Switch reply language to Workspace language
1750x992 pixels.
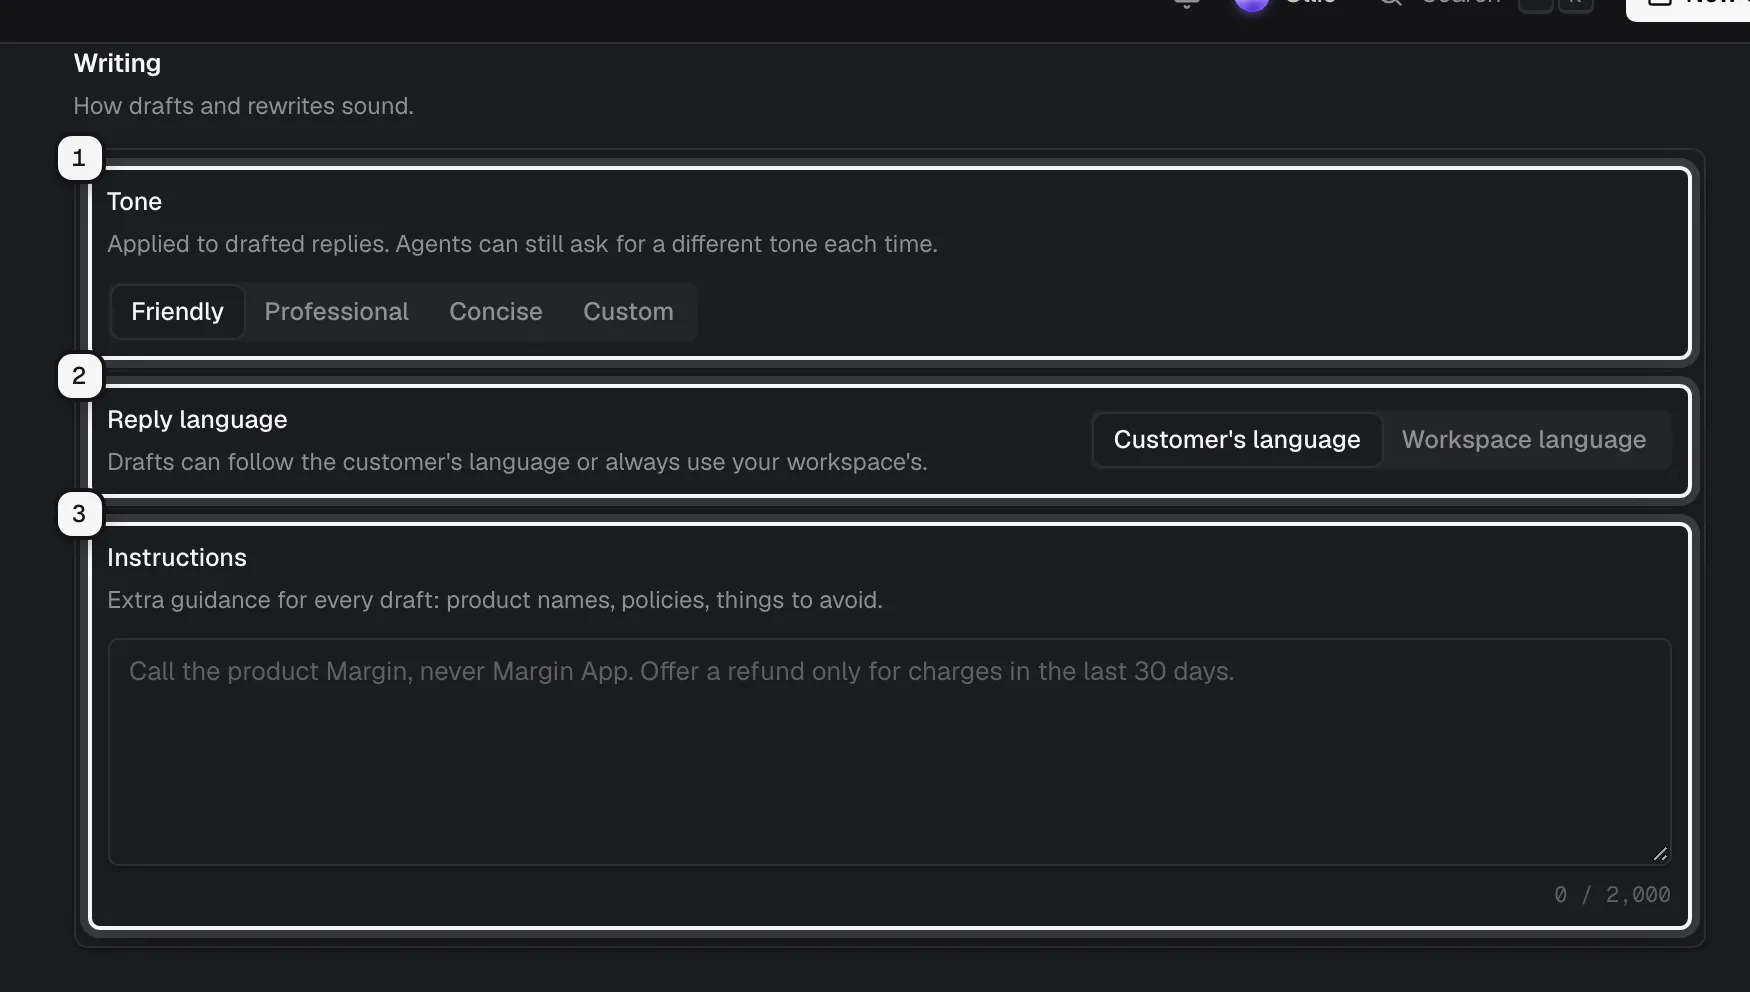pos(1524,440)
